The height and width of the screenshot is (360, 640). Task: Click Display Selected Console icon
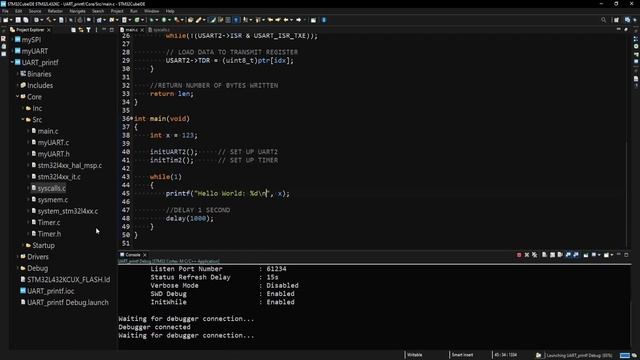point(594,255)
